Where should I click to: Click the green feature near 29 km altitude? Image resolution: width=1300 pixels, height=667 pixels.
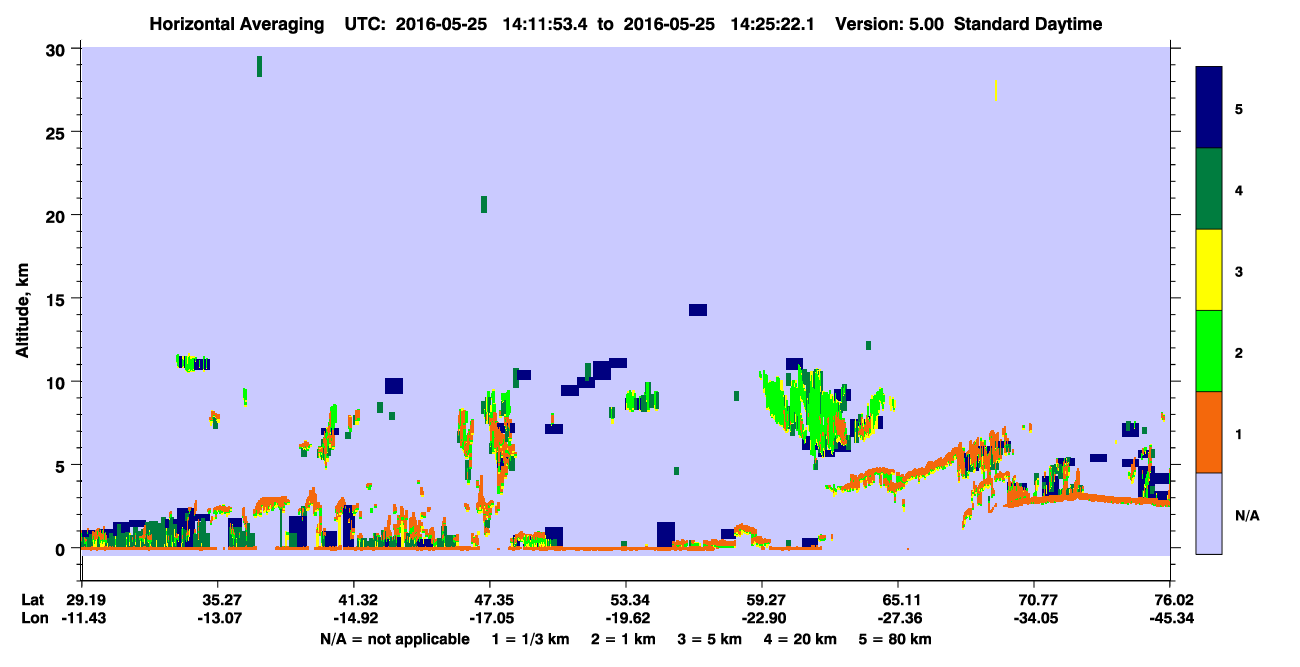point(260,66)
